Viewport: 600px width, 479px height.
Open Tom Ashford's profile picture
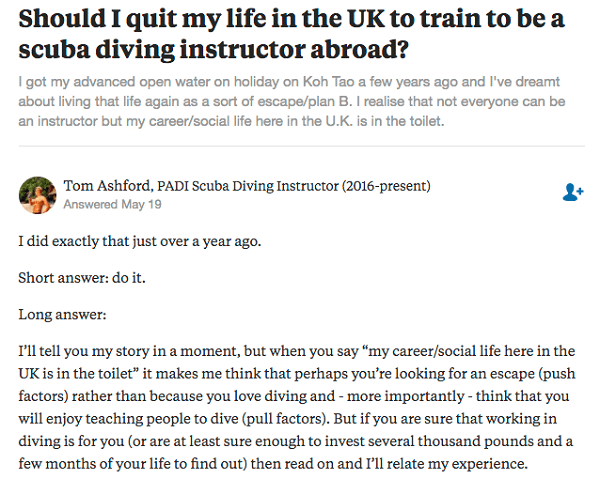tap(38, 195)
